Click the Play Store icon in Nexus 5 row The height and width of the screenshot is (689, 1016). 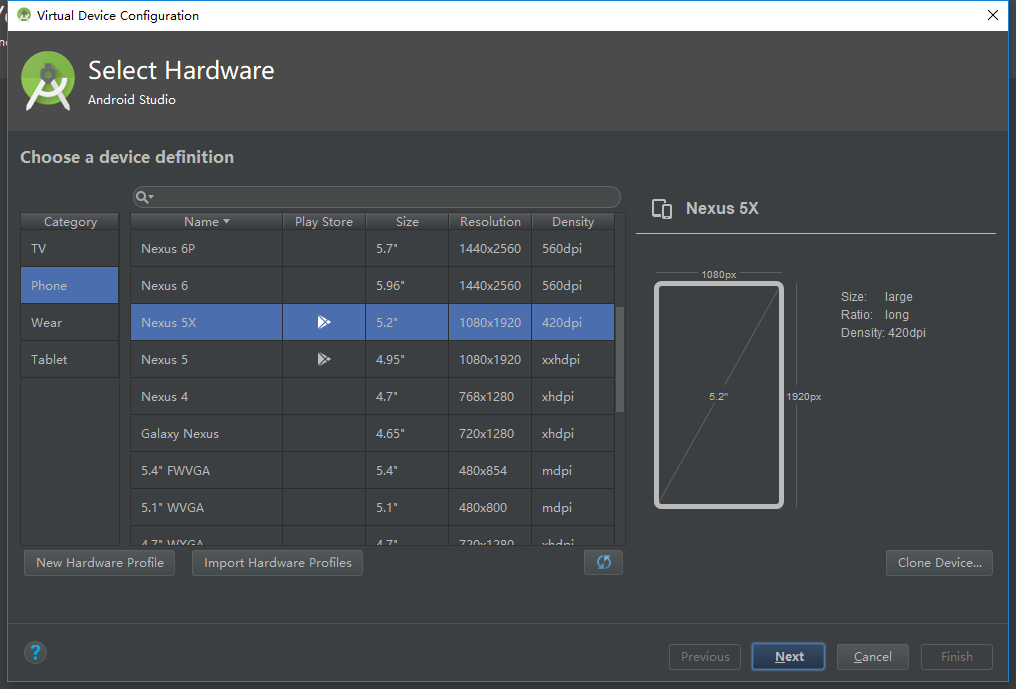tap(324, 359)
